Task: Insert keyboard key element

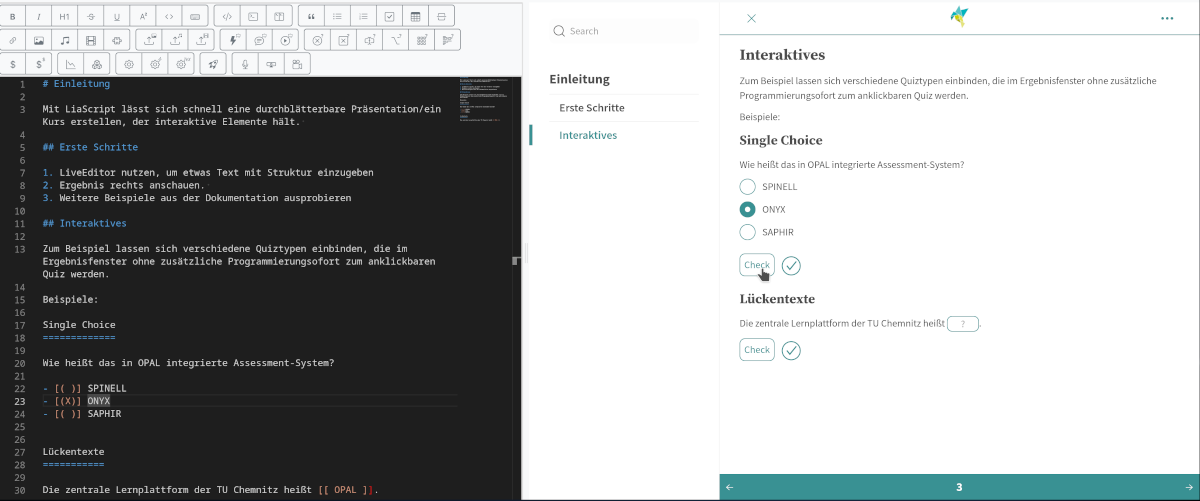Action: (195, 17)
